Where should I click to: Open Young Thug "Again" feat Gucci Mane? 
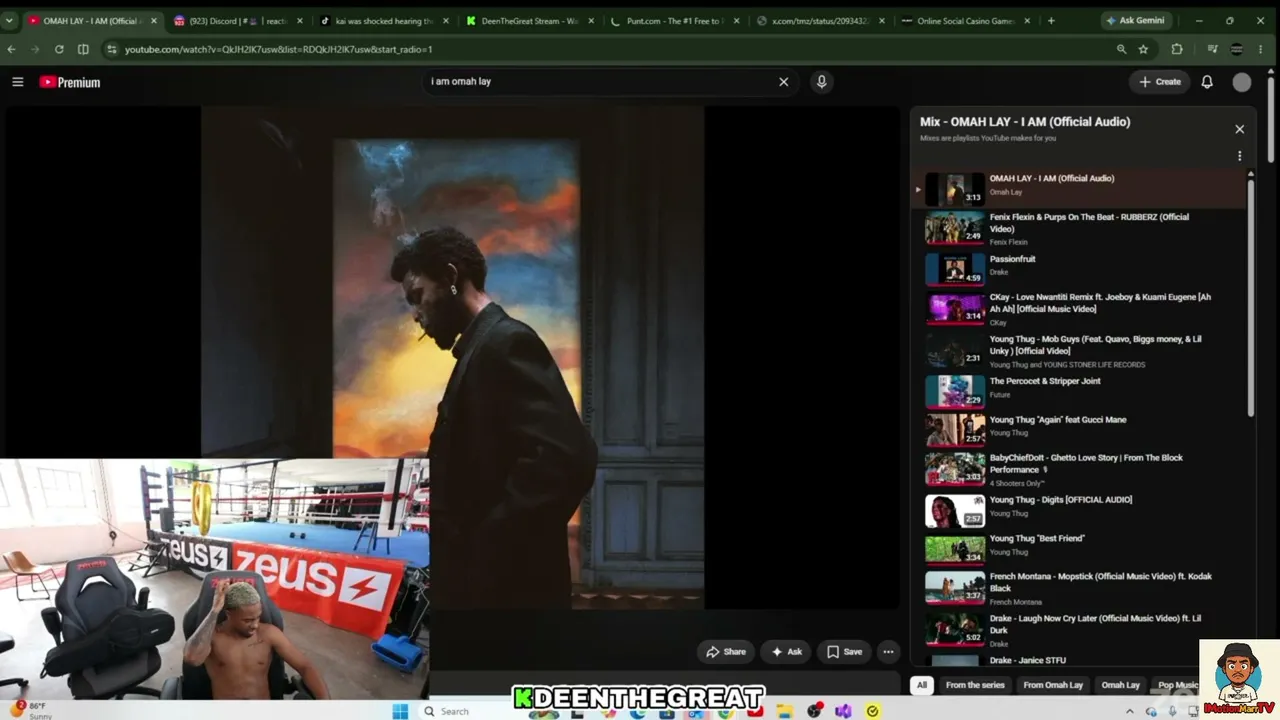tap(1058, 420)
